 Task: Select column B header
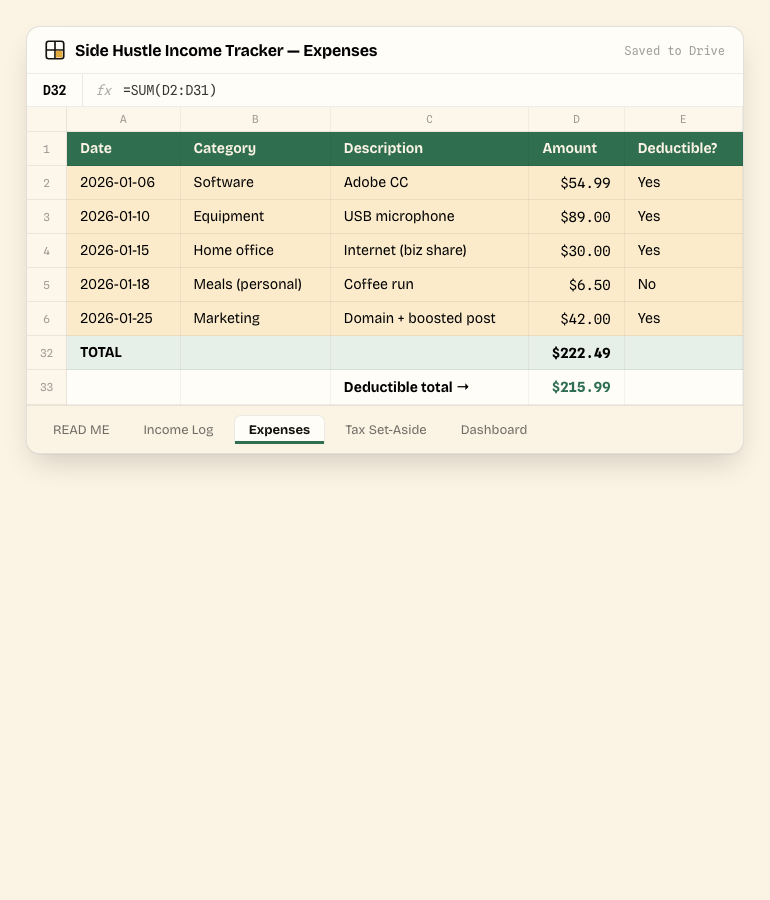tap(255, 119)
